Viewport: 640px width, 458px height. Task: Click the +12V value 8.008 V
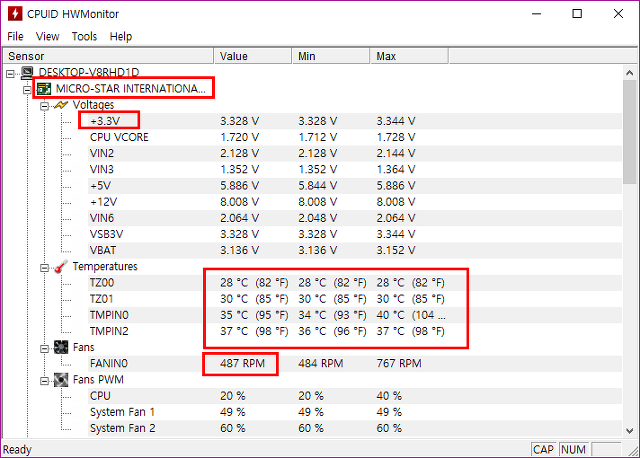click(x=240, y=202)
